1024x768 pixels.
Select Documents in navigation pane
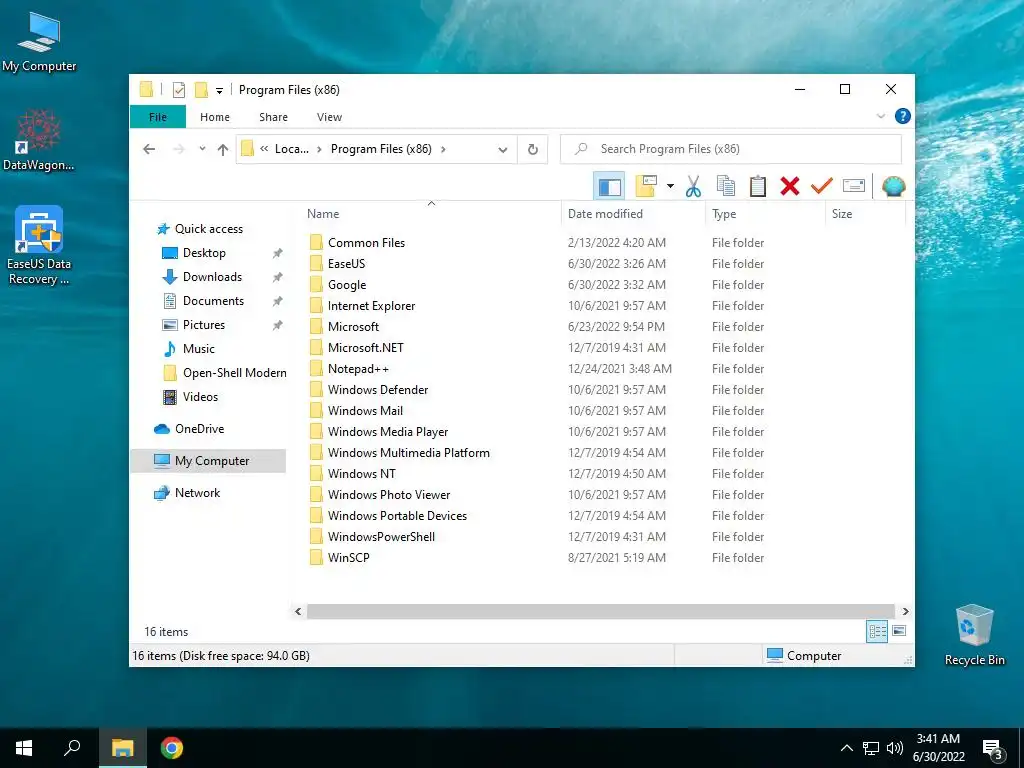[213, 301]
